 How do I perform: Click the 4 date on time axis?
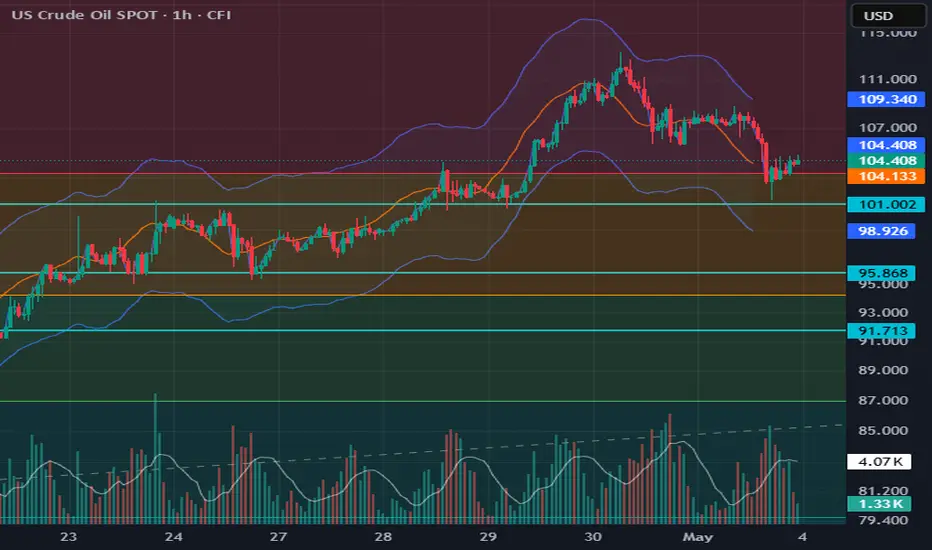point(802,537)
